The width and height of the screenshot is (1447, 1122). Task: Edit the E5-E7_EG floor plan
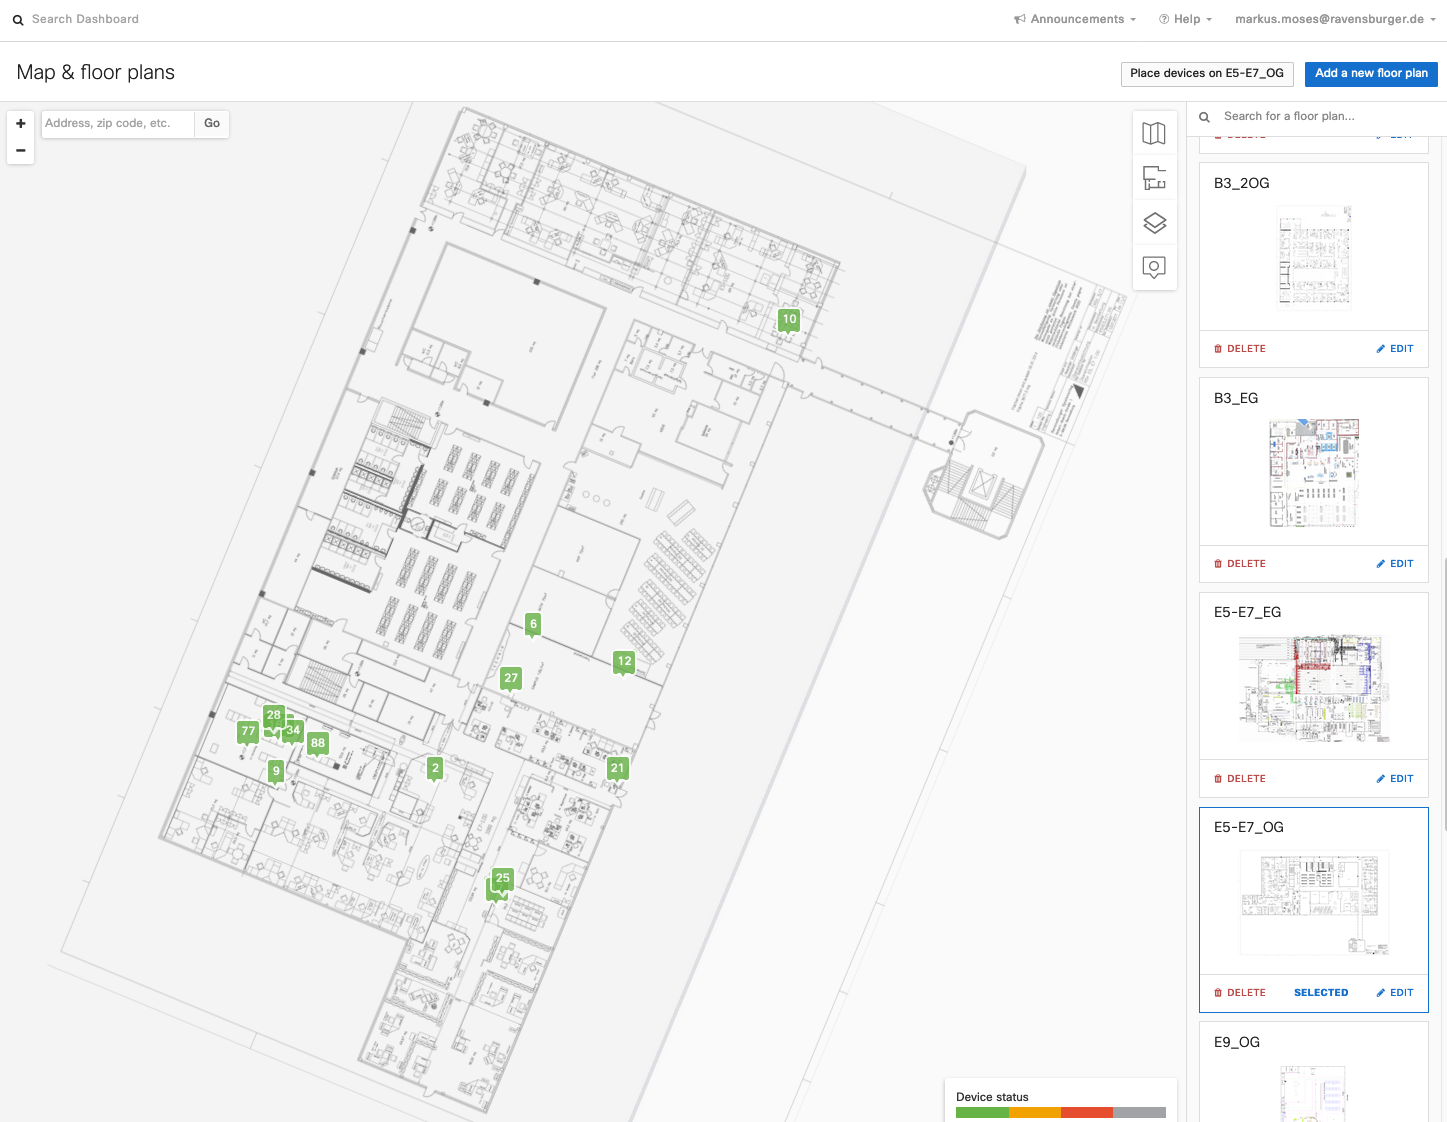pyautogui.click(x=1394, y=778)
